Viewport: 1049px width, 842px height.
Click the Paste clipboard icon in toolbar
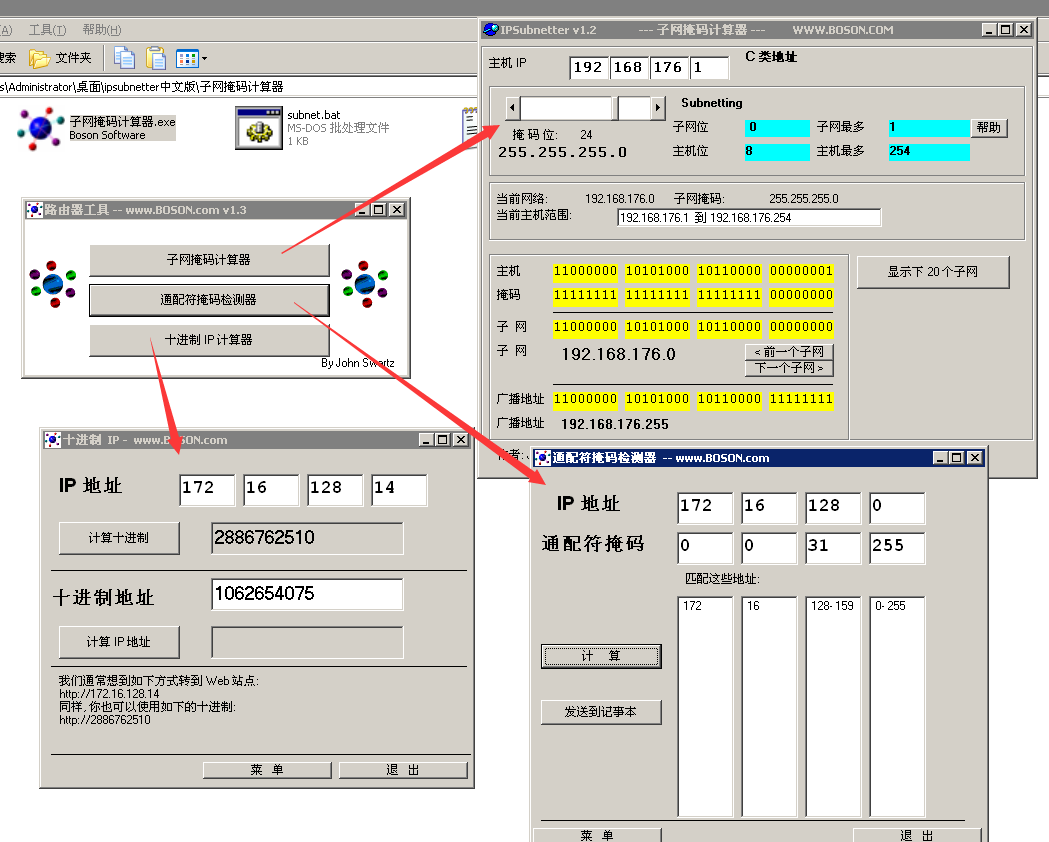coord(156,58)
